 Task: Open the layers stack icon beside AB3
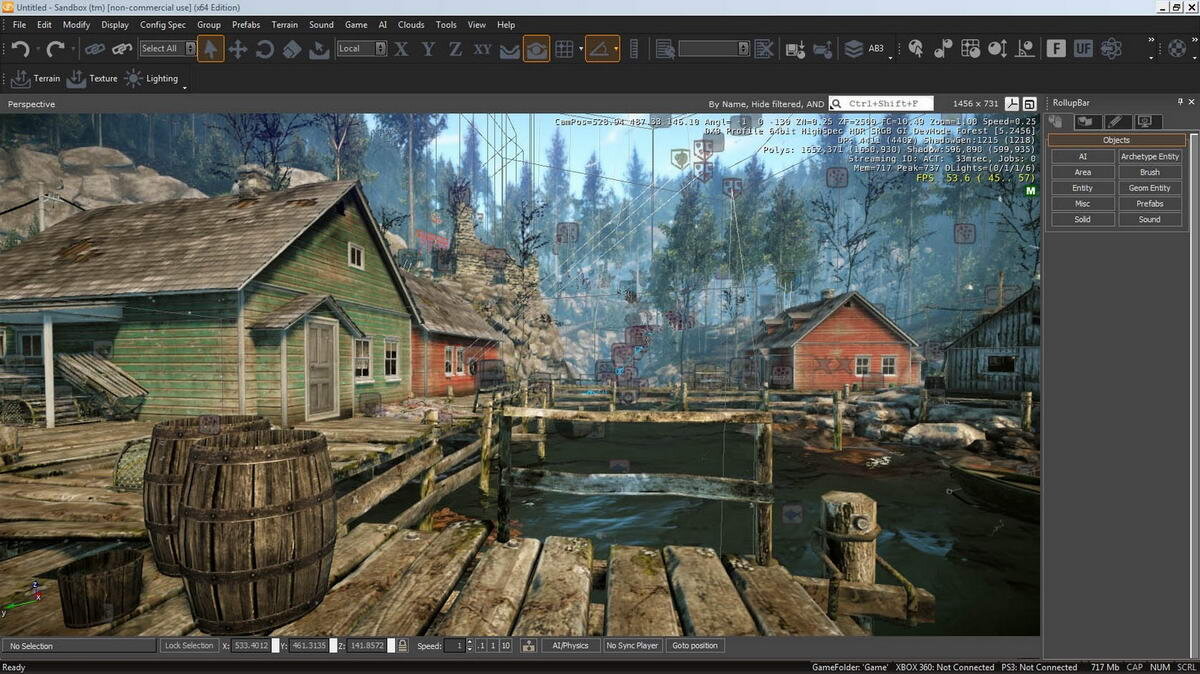(x=853, y=48)
